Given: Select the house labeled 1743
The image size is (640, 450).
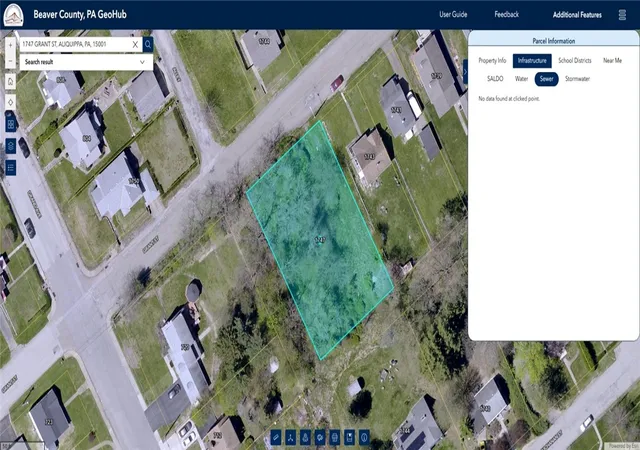Looking at the screenshot, I should (369, 157).
